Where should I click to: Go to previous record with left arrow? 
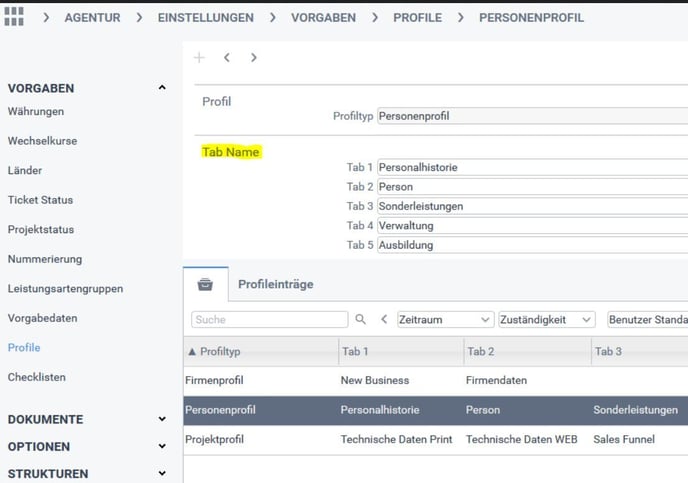227,58
